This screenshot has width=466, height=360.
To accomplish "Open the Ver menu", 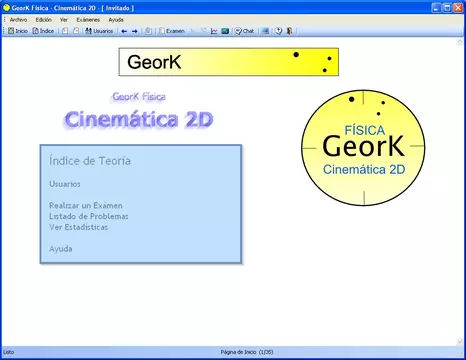I will (64, 20).
